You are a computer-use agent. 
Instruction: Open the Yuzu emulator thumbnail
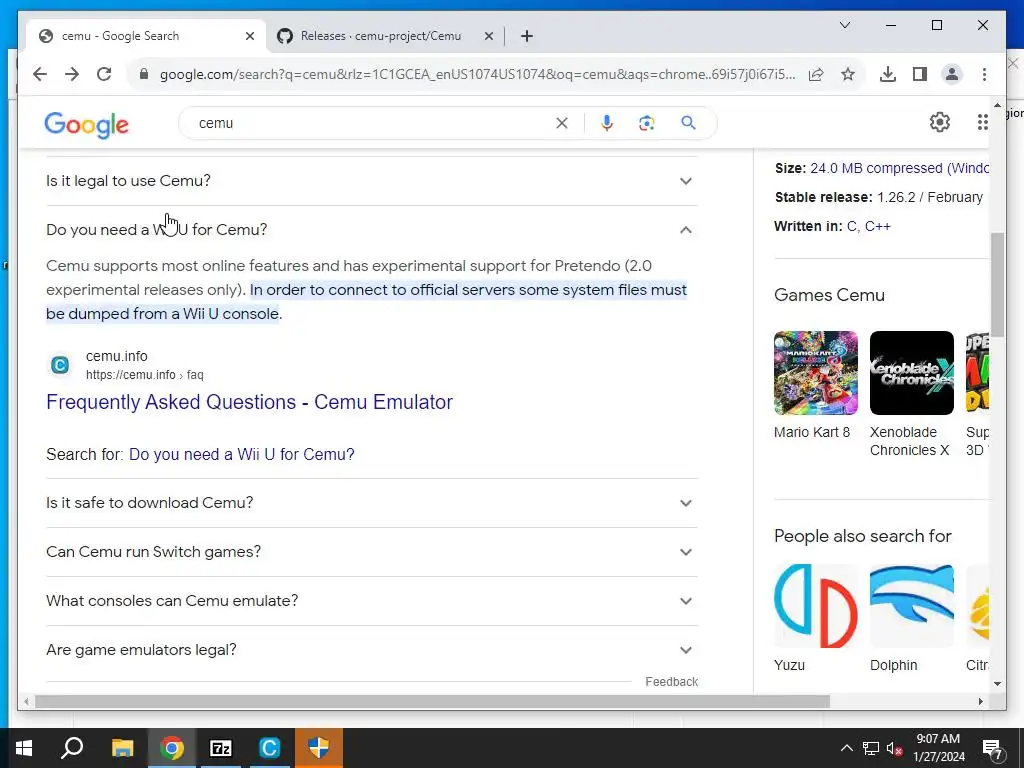816,606
